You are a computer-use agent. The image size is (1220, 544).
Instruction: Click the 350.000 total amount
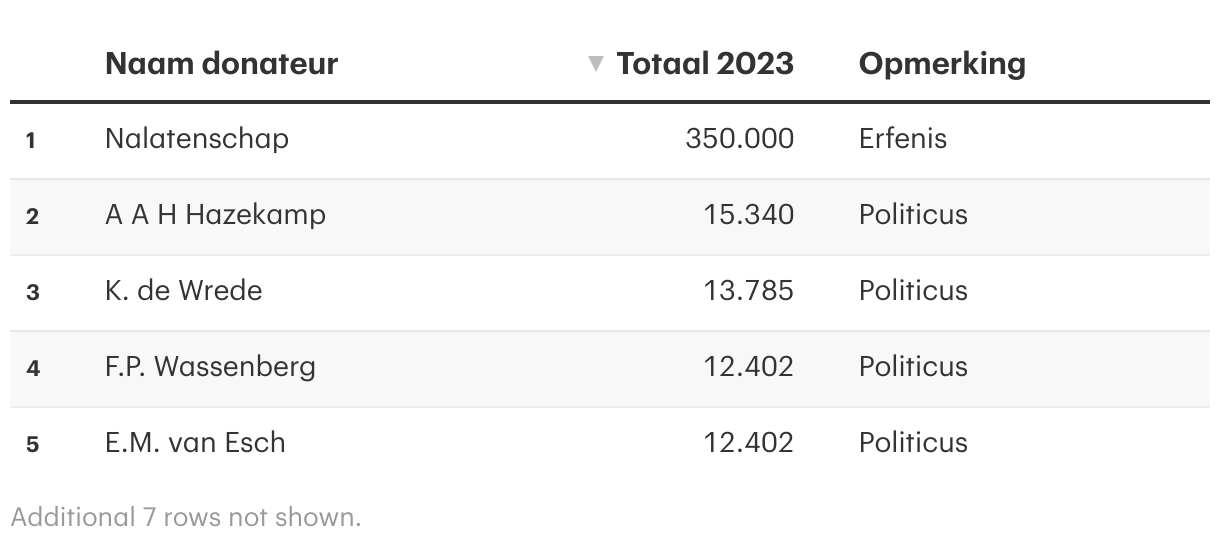tap(739, 139)
